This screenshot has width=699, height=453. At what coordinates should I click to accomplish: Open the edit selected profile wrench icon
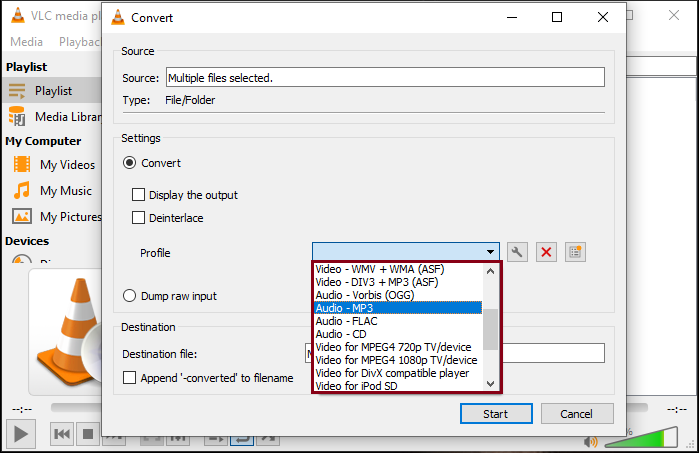click(517, 252)
